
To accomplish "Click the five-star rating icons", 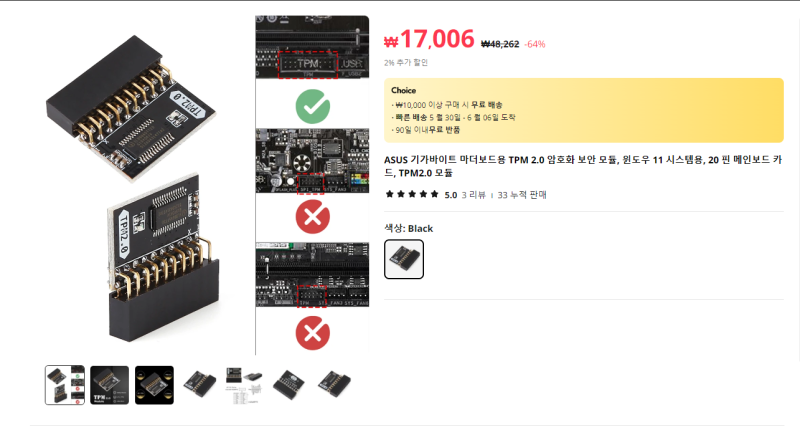I will [412, 194].
